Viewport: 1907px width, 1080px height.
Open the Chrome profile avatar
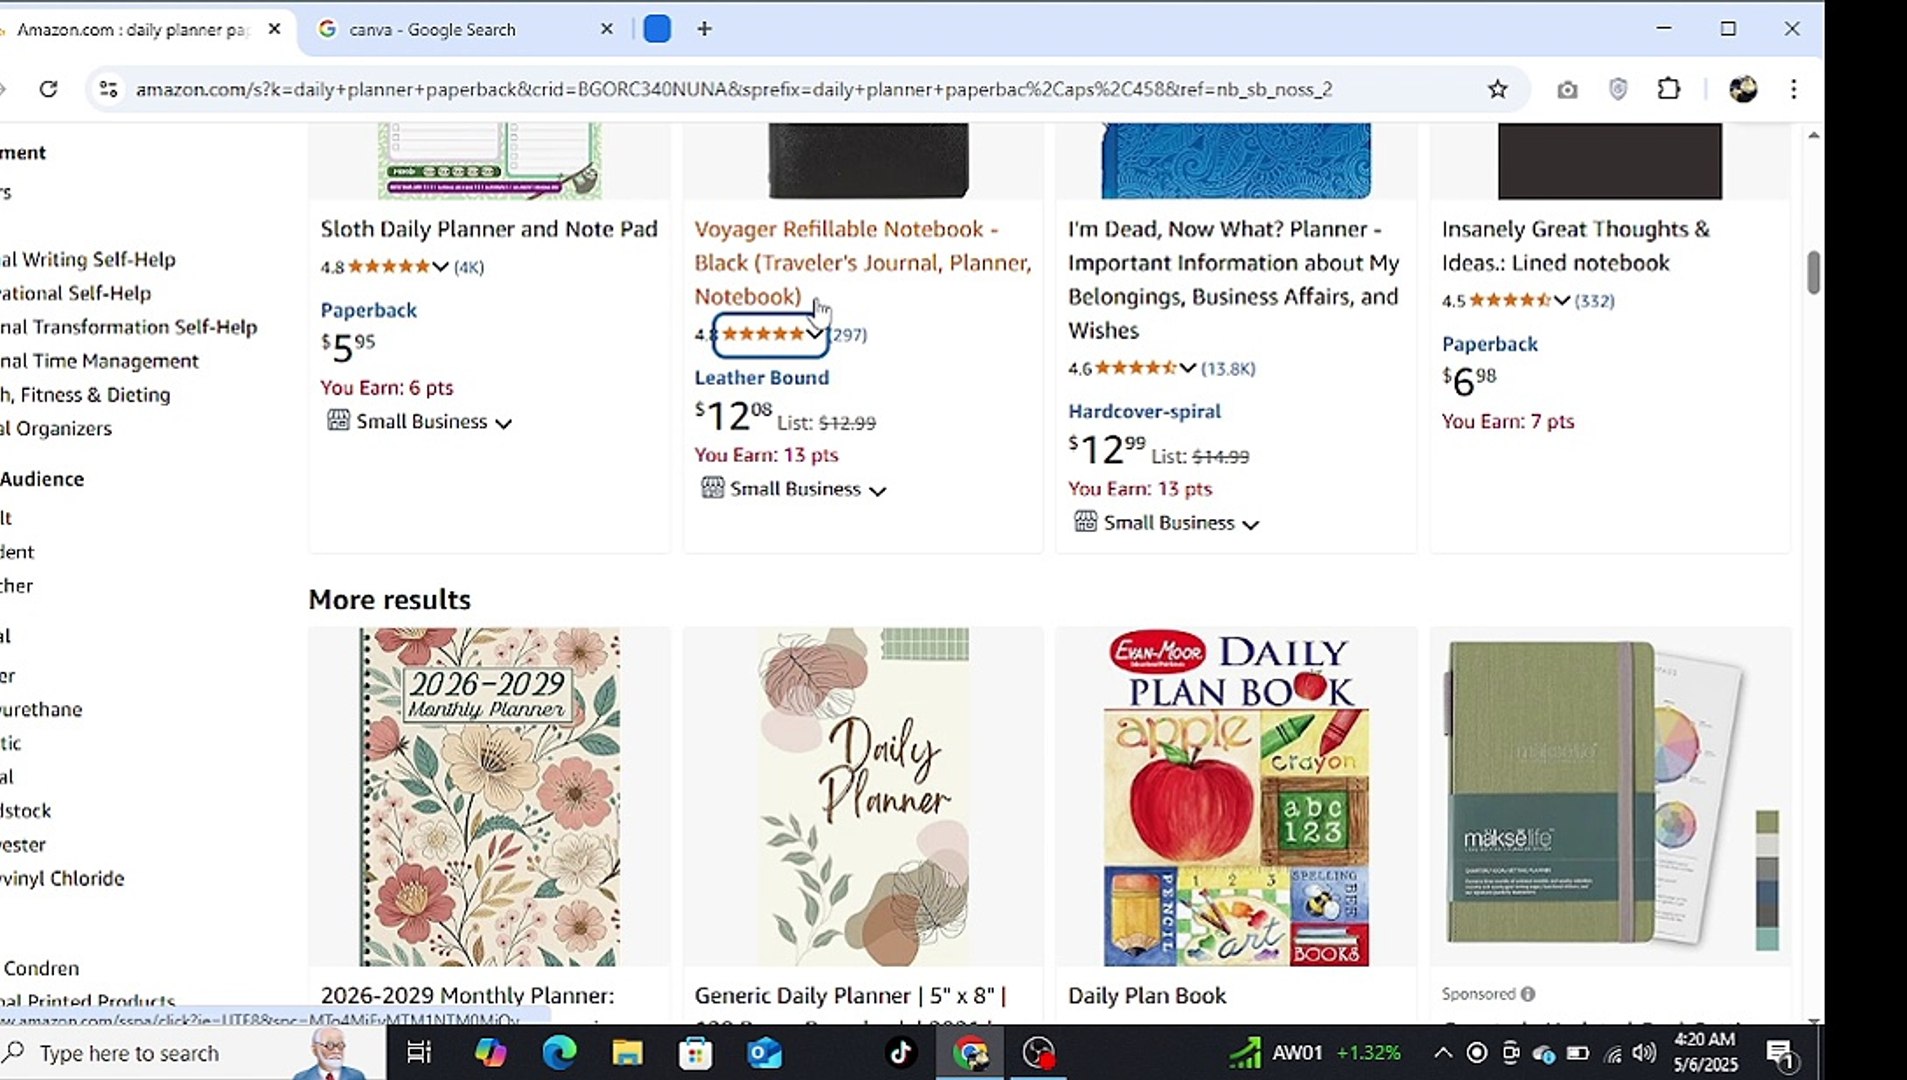1743,89
